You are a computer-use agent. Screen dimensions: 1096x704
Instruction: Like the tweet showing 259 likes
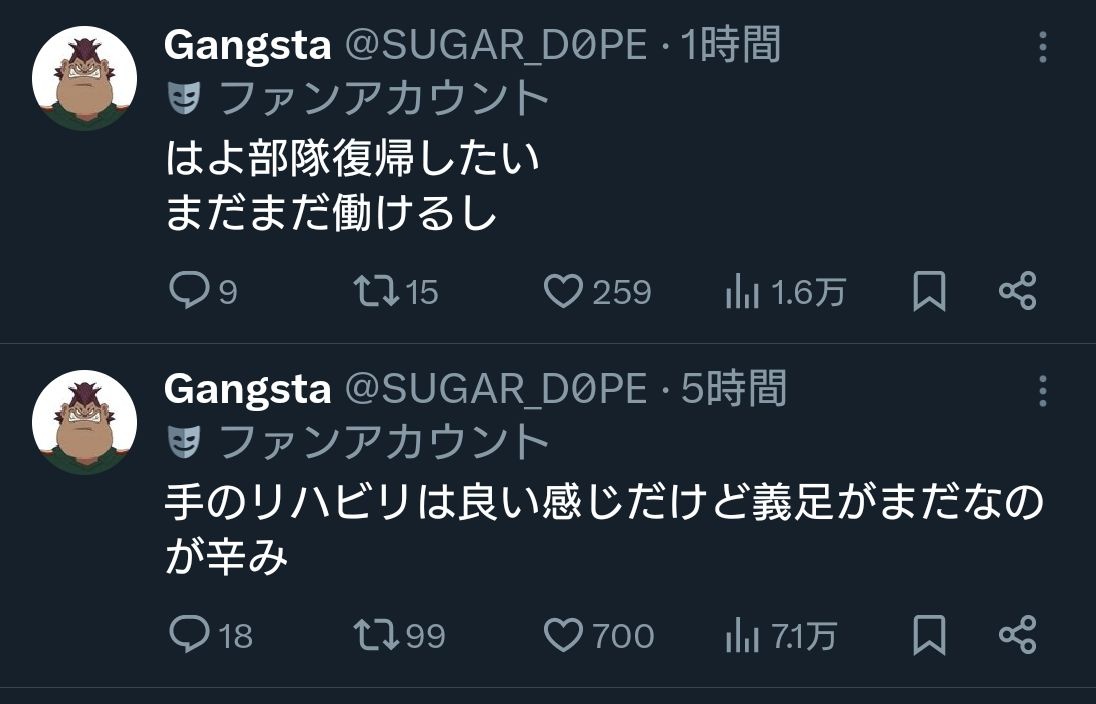click(x=563, y=291)
